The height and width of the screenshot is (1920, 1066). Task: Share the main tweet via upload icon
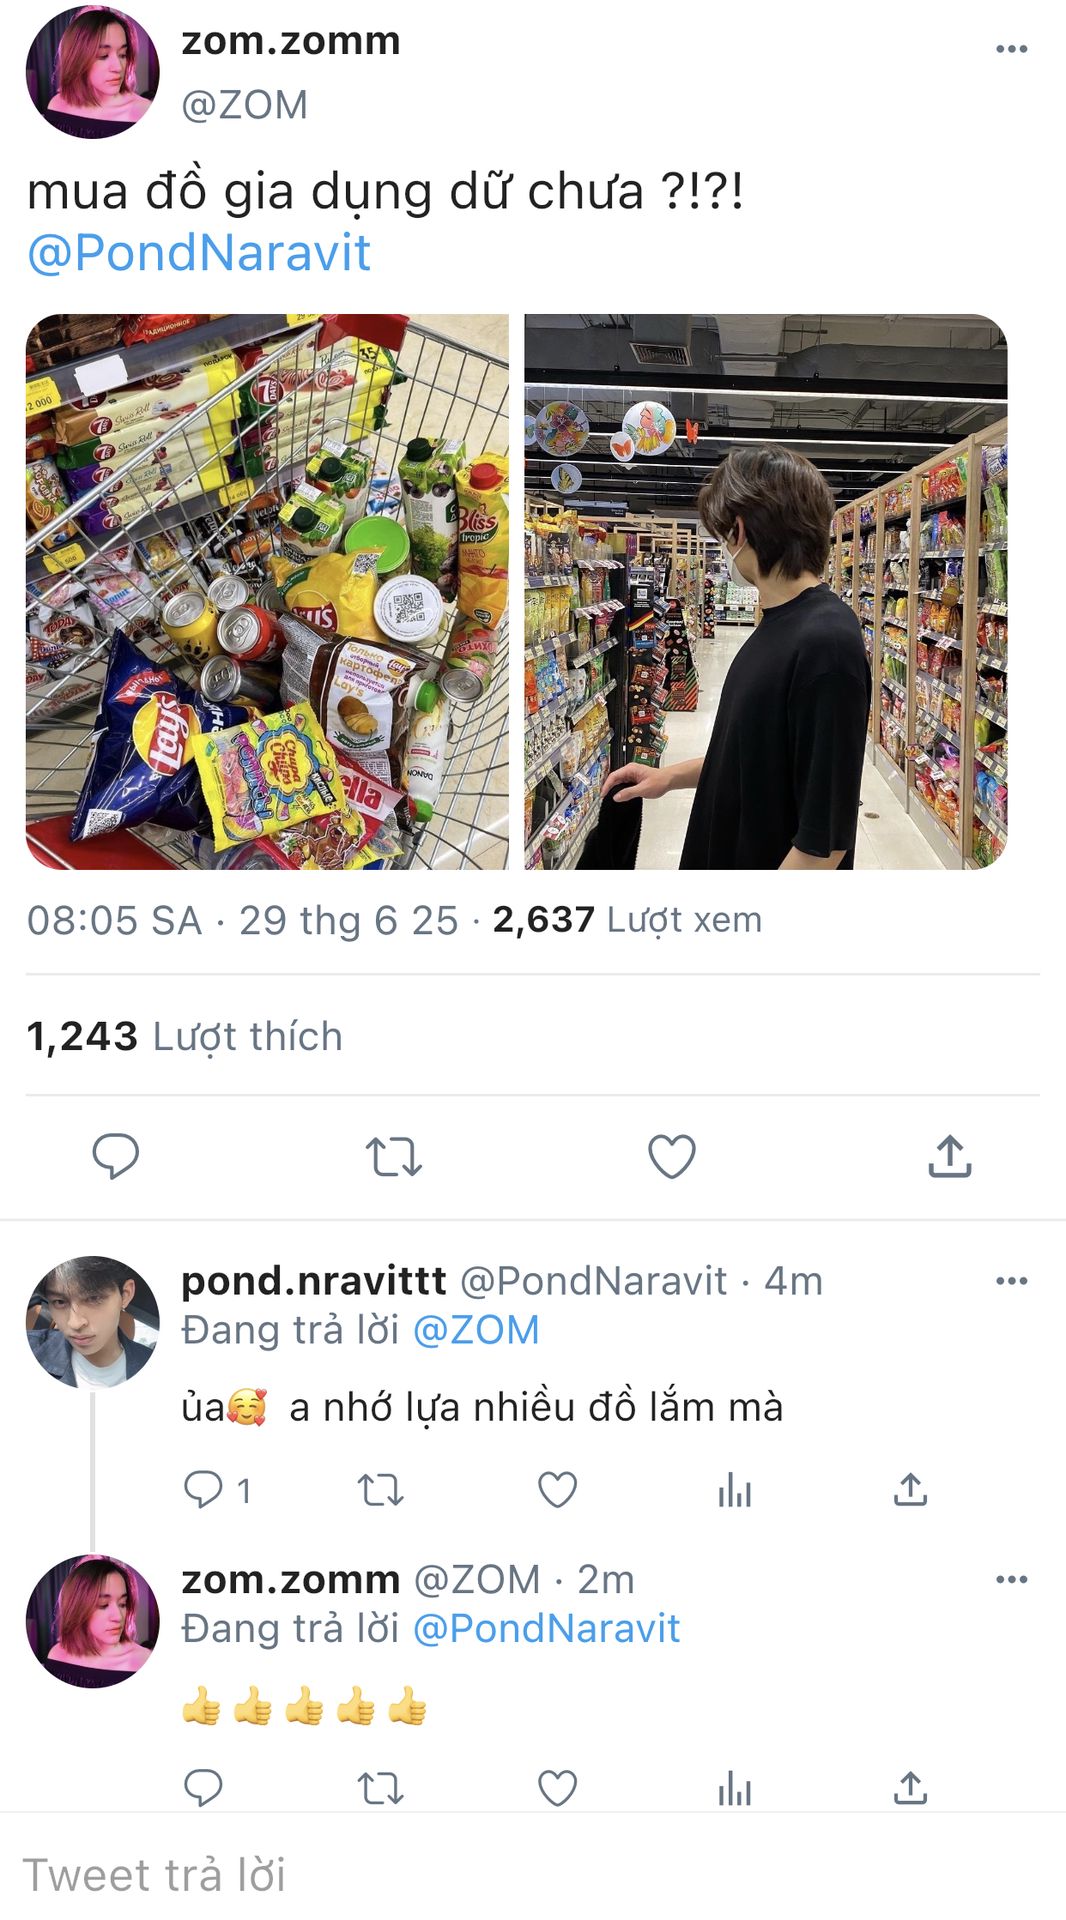click(950, 1156)
